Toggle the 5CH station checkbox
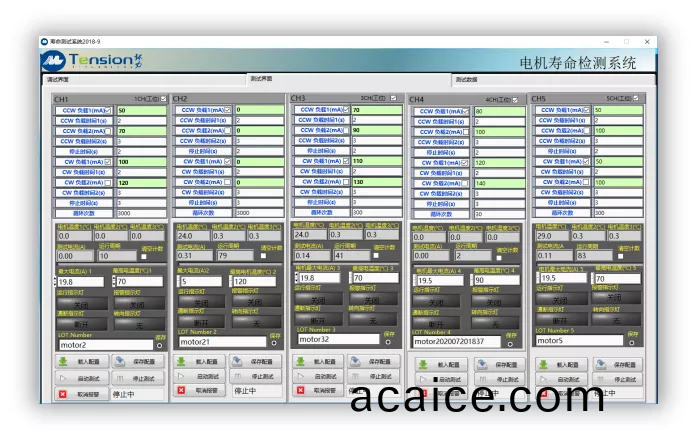 pyautogui.click(x=636, y=98)
